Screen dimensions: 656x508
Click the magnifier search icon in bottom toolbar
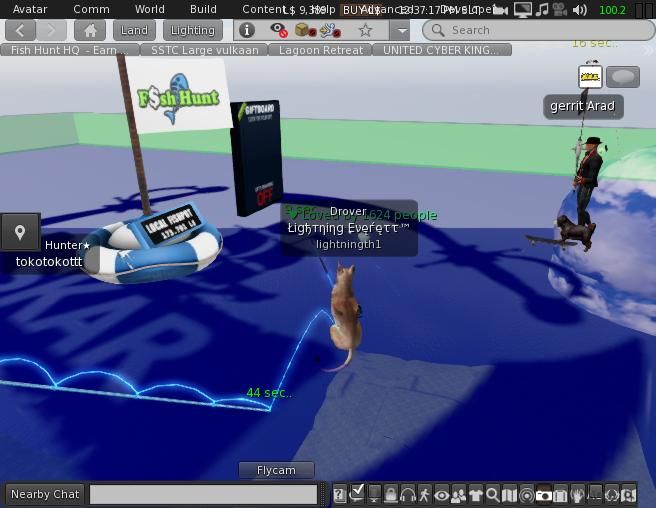492,495
